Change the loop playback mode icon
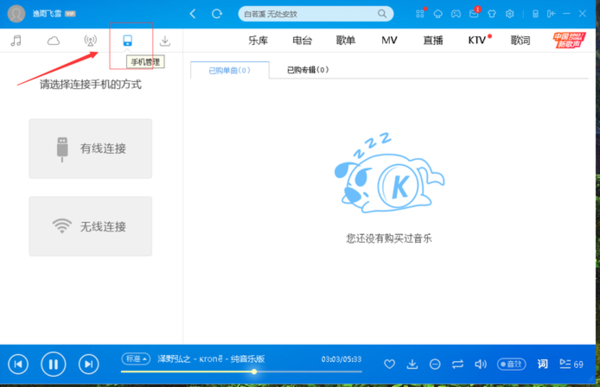 coord(458,364)
